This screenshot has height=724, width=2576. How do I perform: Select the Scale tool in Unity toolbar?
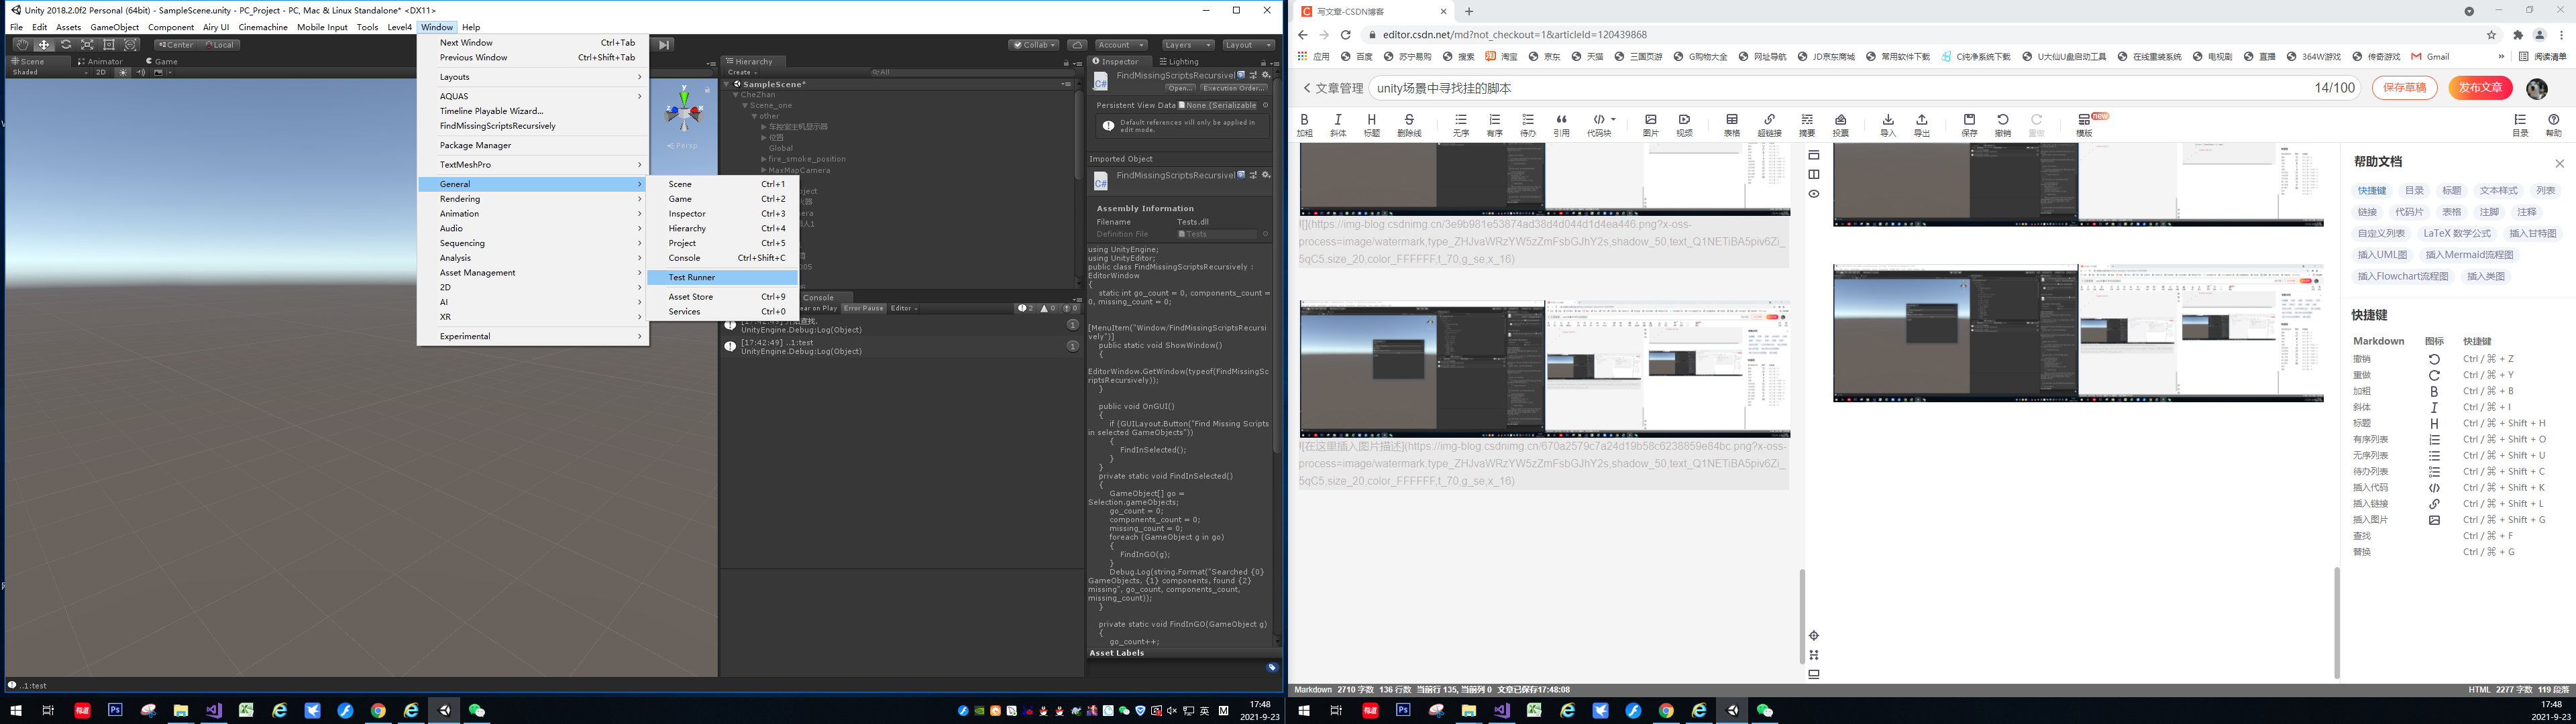tap(87, 45)
